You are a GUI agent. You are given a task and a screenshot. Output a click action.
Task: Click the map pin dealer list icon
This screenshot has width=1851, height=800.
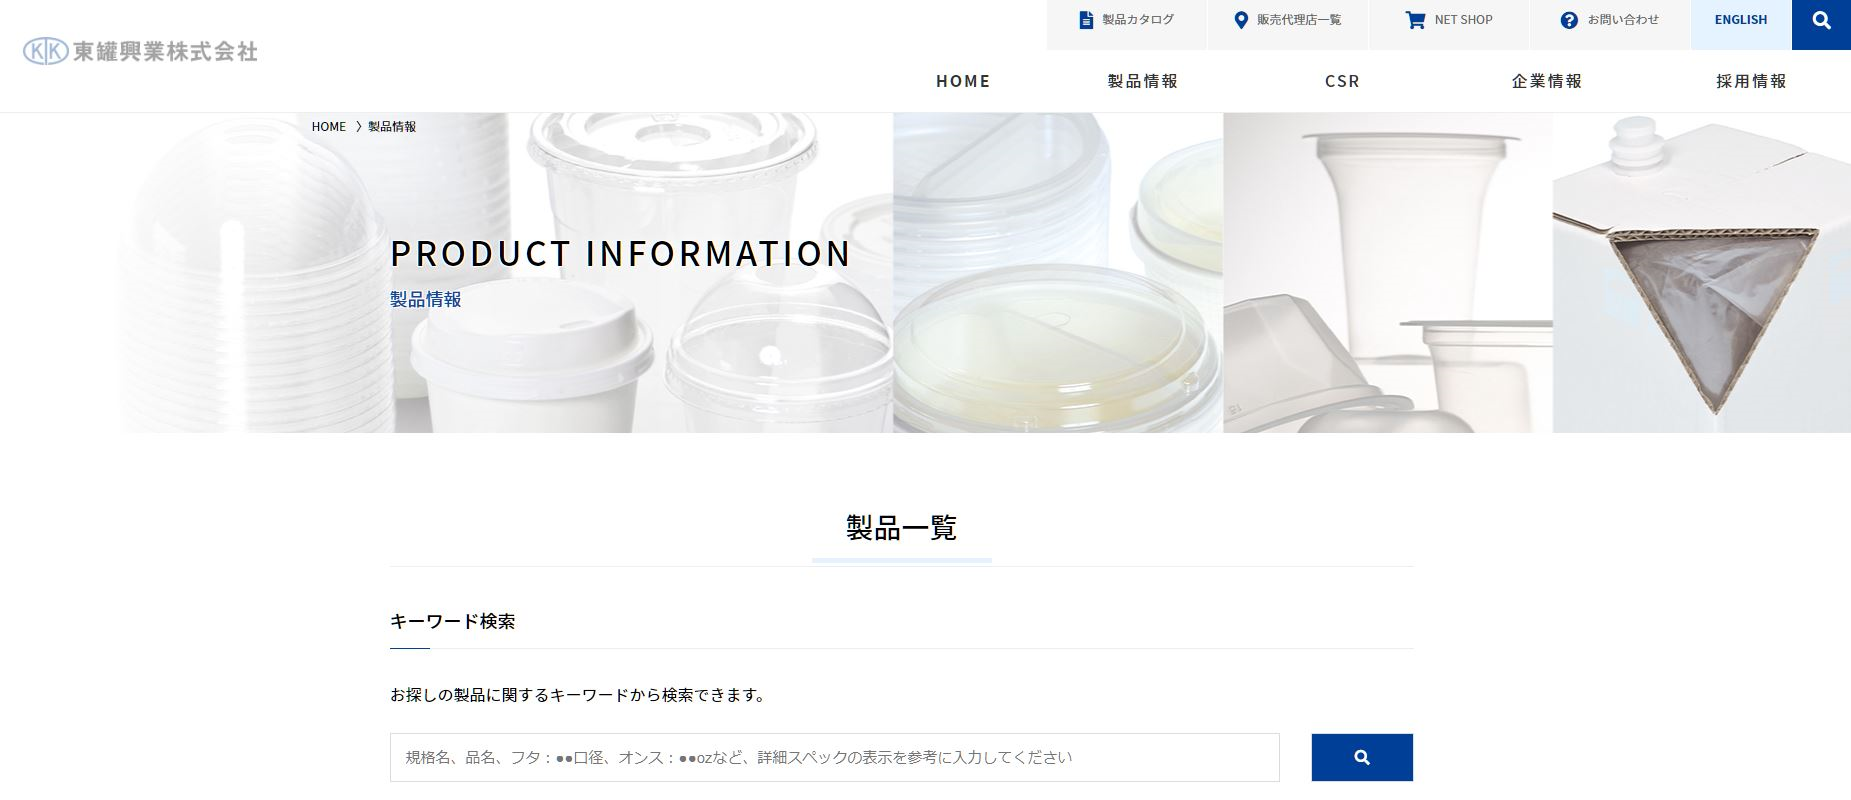point(1241,20)
